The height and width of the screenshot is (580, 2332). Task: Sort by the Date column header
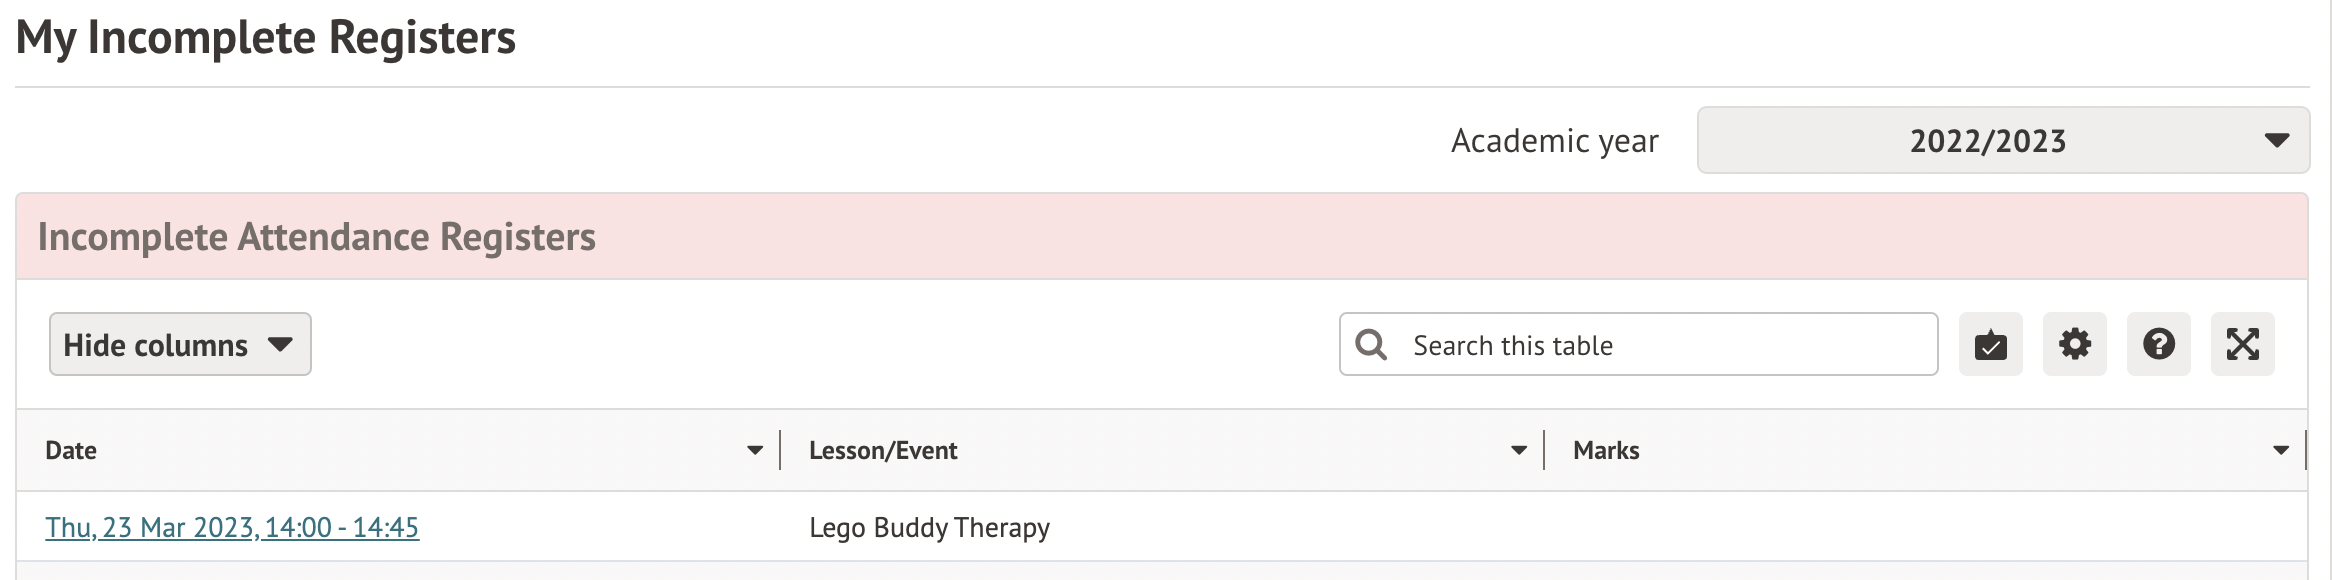click(x=72, y=451)
